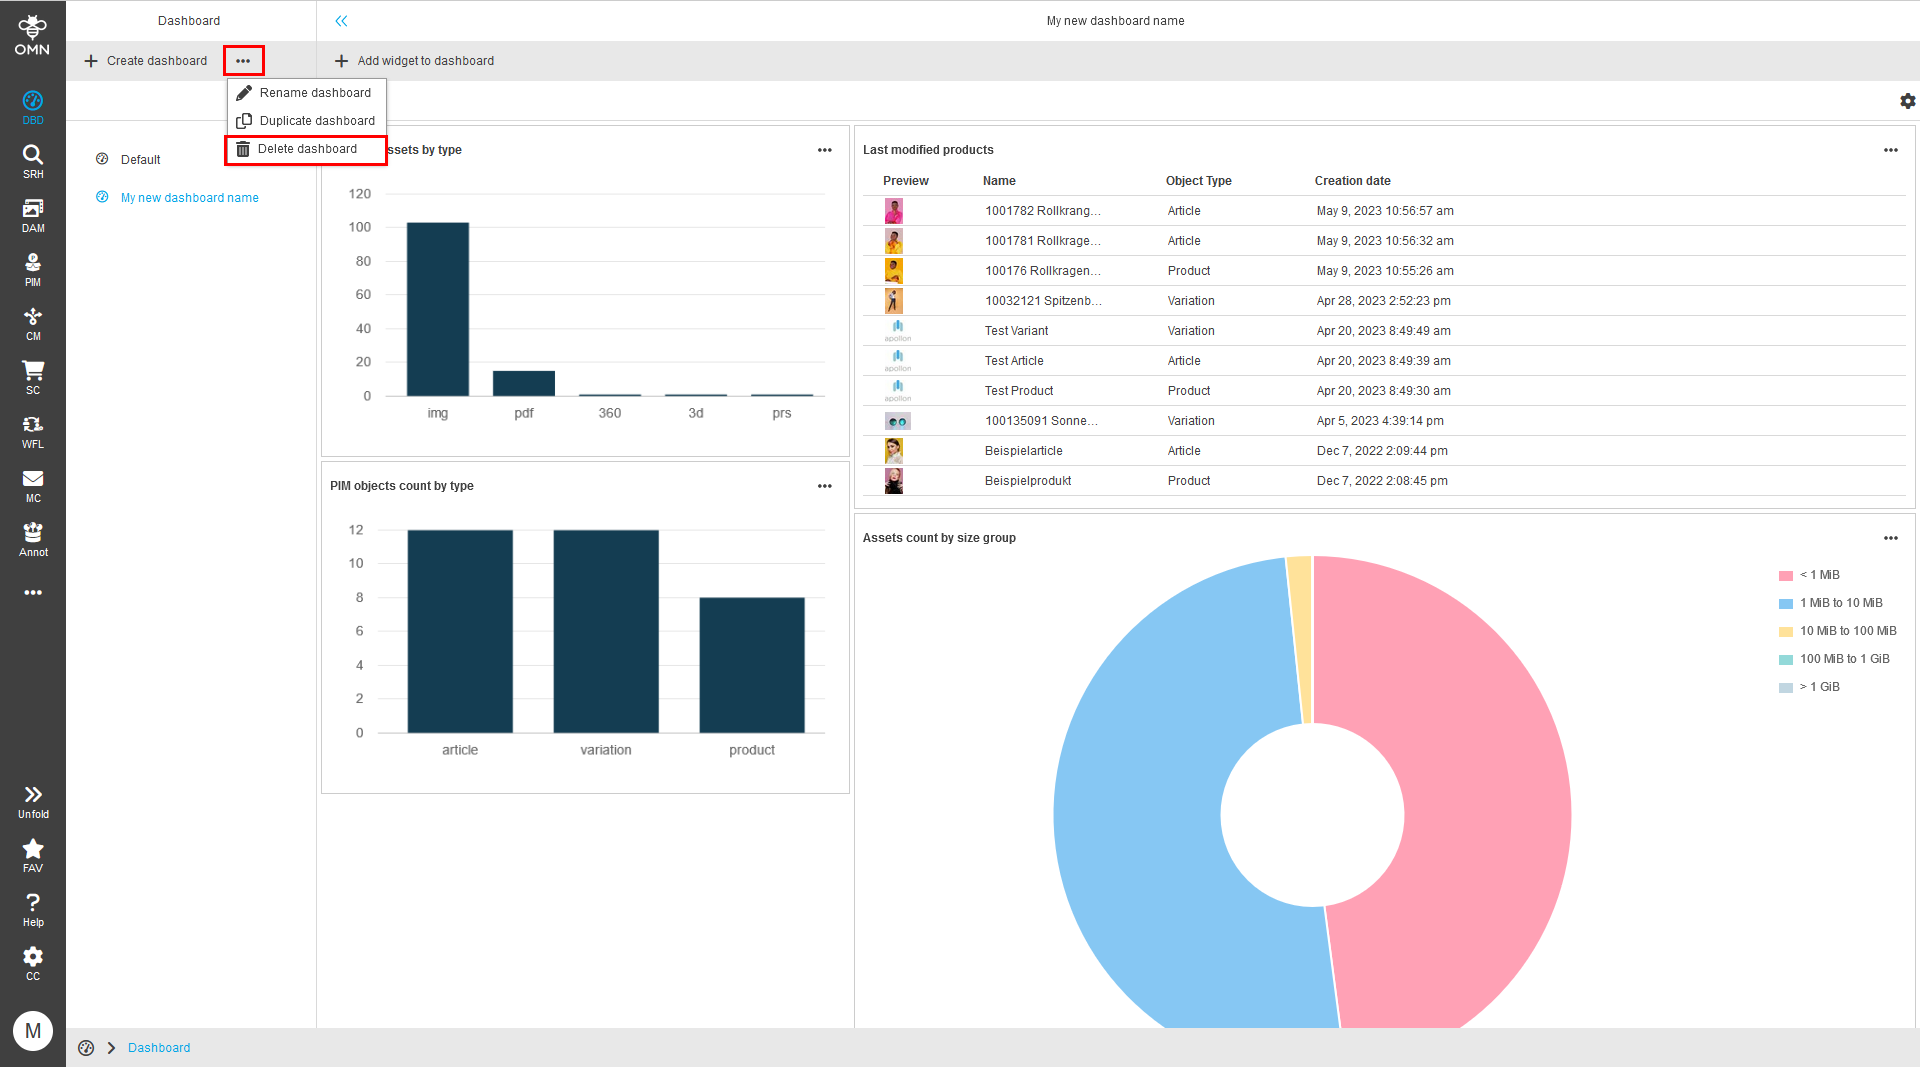Open dashboard settings gear
This screenshot has height=1067, width=1920.
coord(1908,101)
